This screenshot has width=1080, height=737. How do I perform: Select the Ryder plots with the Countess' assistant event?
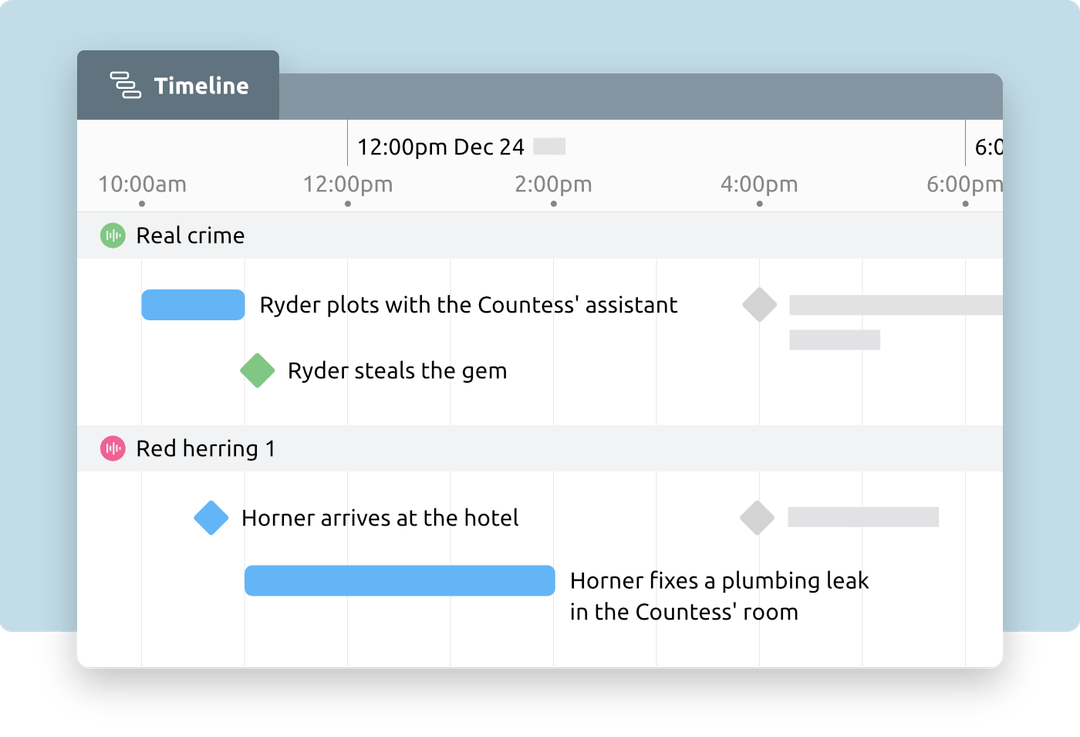[467, 305]
